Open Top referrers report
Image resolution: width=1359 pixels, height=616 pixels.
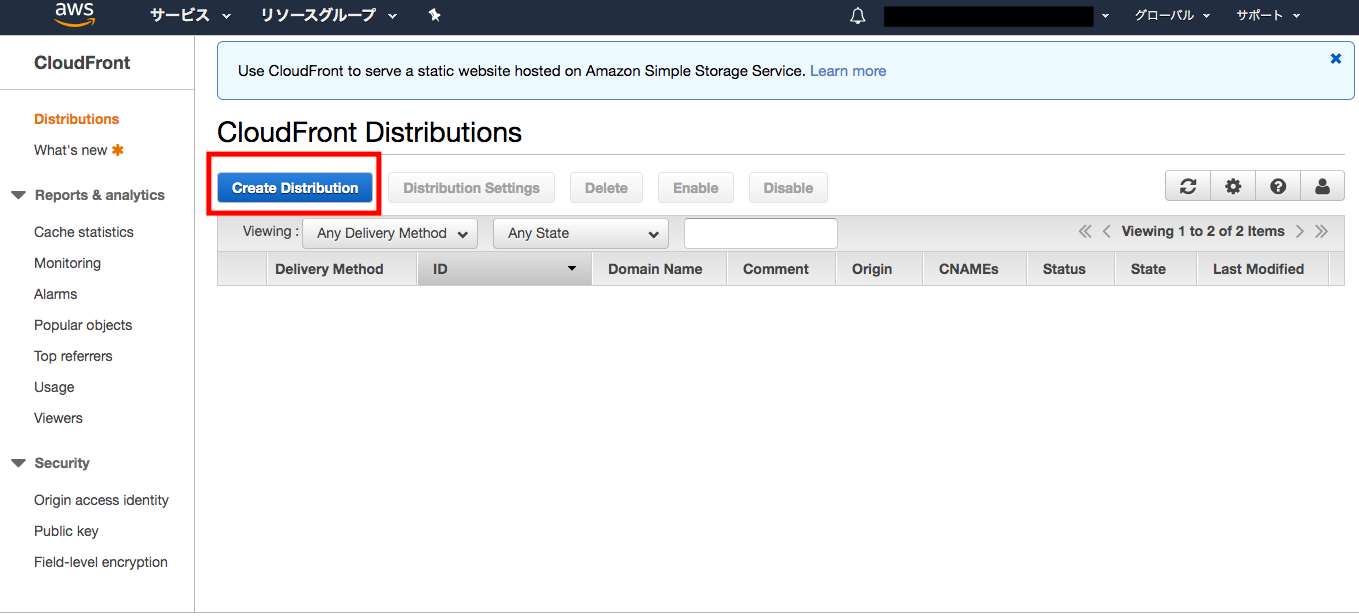(x=73, y=356)
